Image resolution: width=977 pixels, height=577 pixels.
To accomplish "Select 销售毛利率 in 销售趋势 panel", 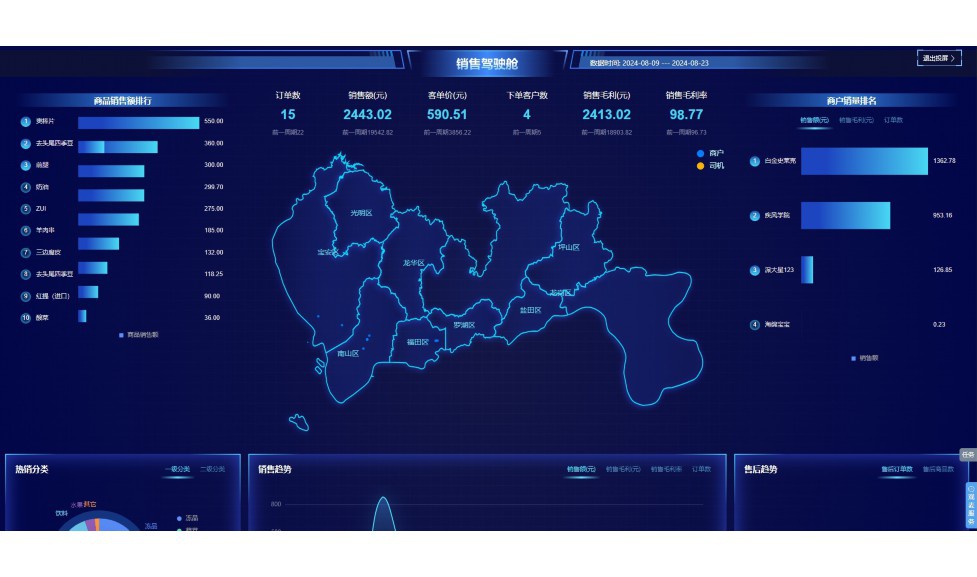I will [x=664, y=469].
